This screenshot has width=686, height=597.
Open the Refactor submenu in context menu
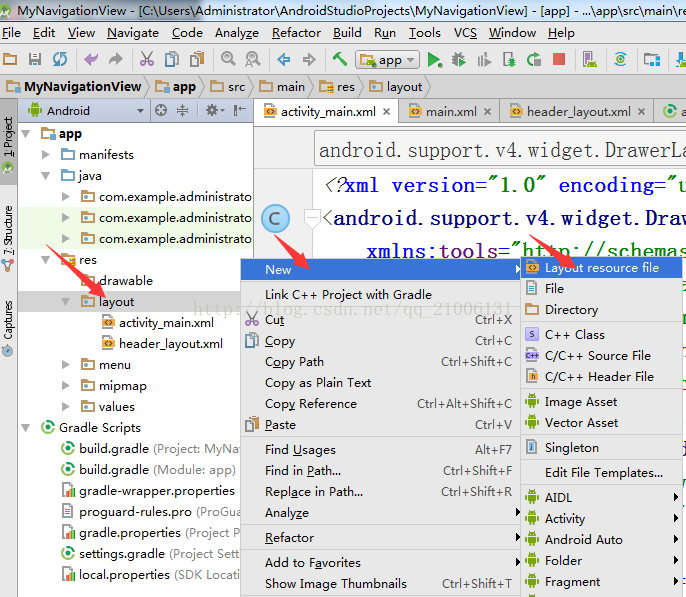coord(381,538)
